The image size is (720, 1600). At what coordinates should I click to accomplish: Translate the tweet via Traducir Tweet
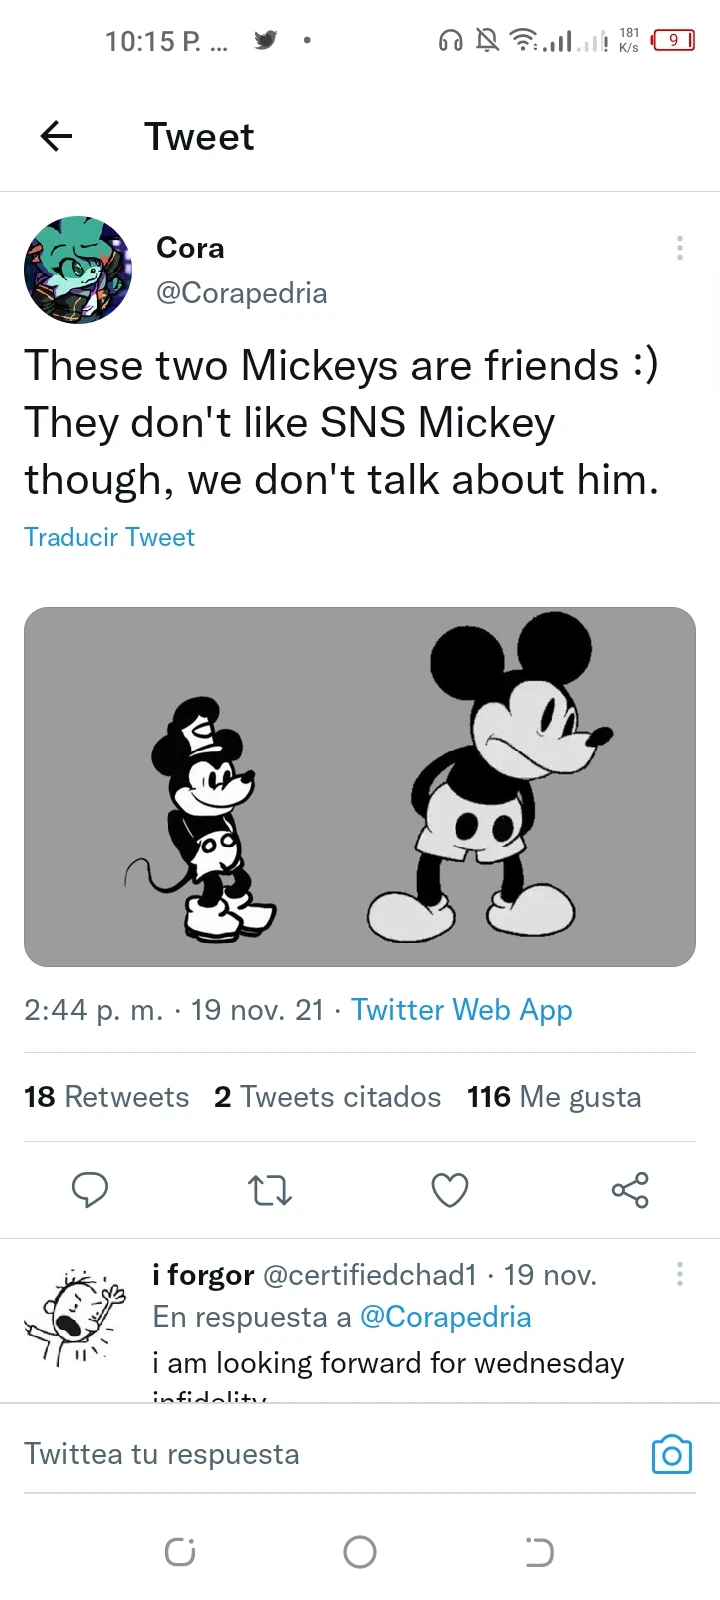point(109,537)
